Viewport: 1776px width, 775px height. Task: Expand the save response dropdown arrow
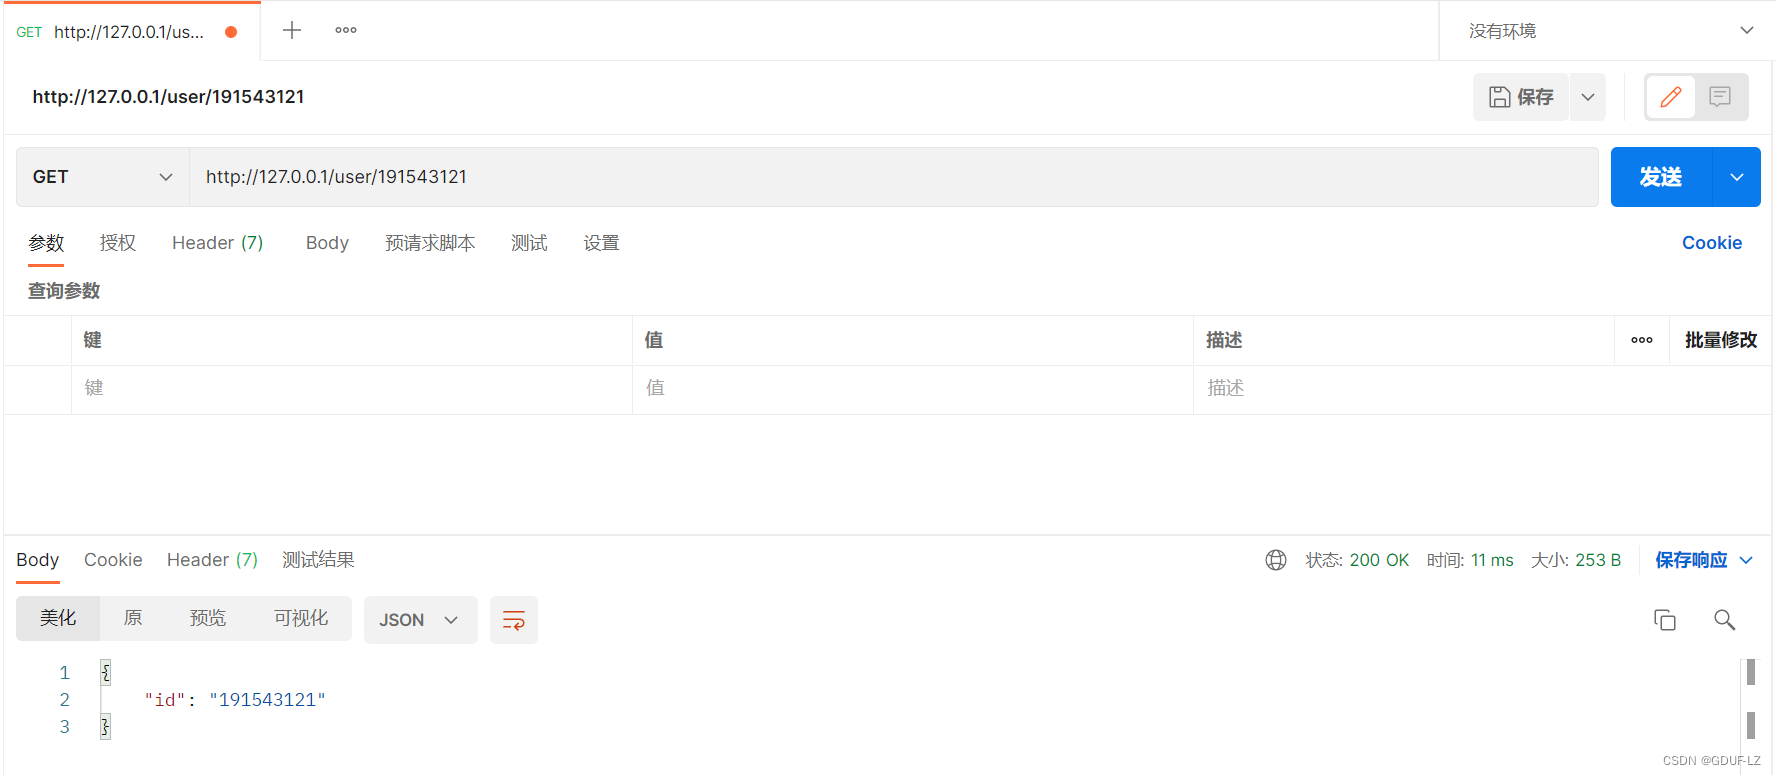(x=1746, y=560)
